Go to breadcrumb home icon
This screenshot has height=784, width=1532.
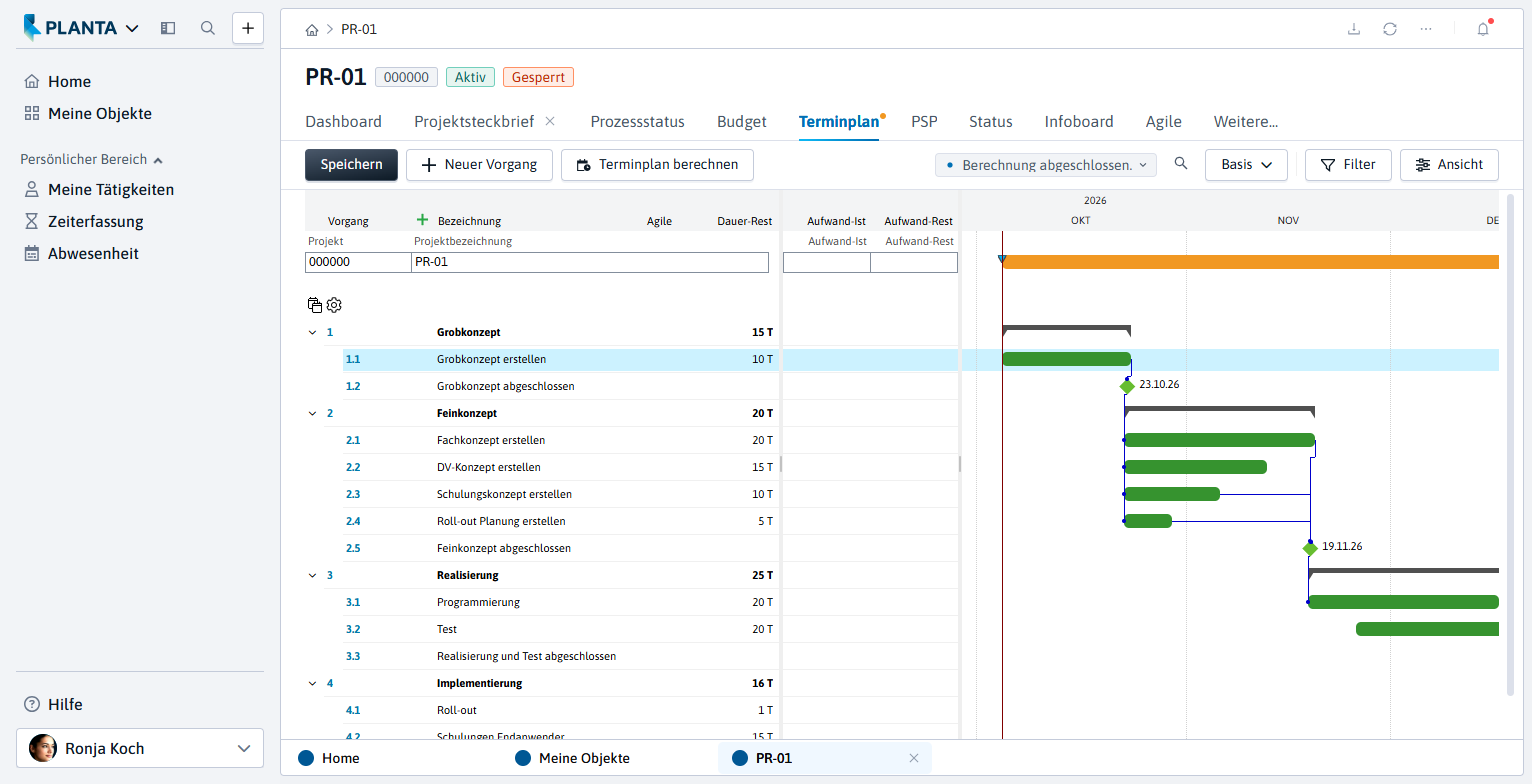pyautogui.click(x=312, y=29)
